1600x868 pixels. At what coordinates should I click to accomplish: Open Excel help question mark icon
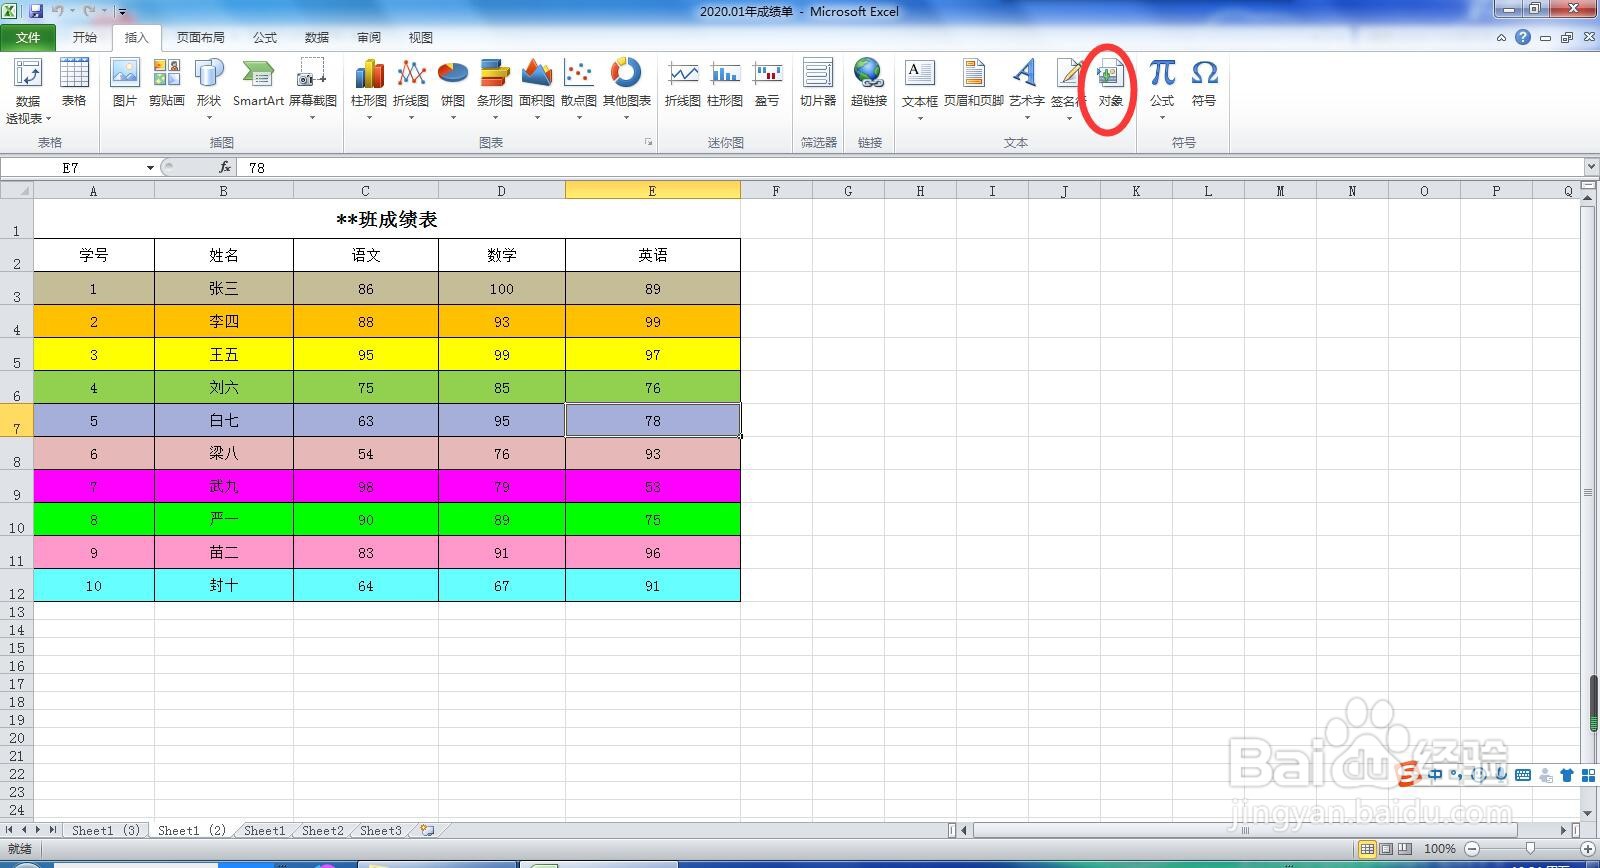coord(1522,37)
